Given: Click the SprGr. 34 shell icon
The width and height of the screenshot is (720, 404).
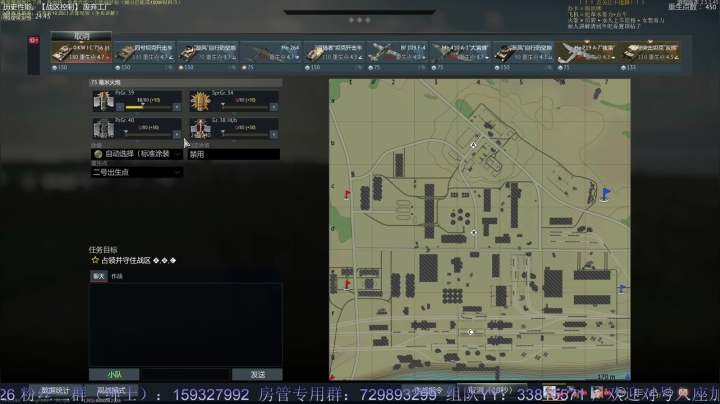Looking at the screenshot, I should [x=200, y=101].
